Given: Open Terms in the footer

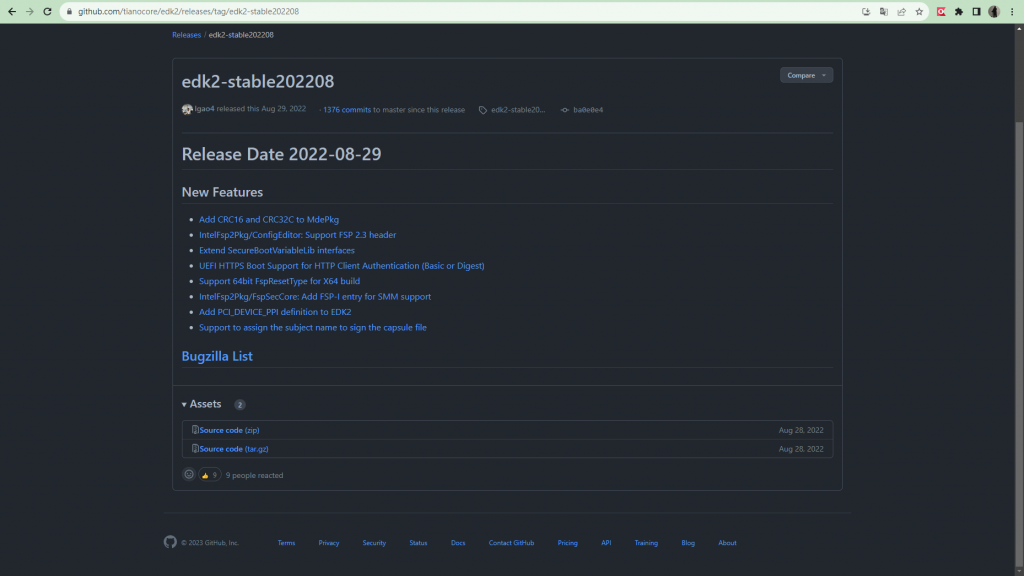Looking at the screenshot, I should [x=286, y=543].
